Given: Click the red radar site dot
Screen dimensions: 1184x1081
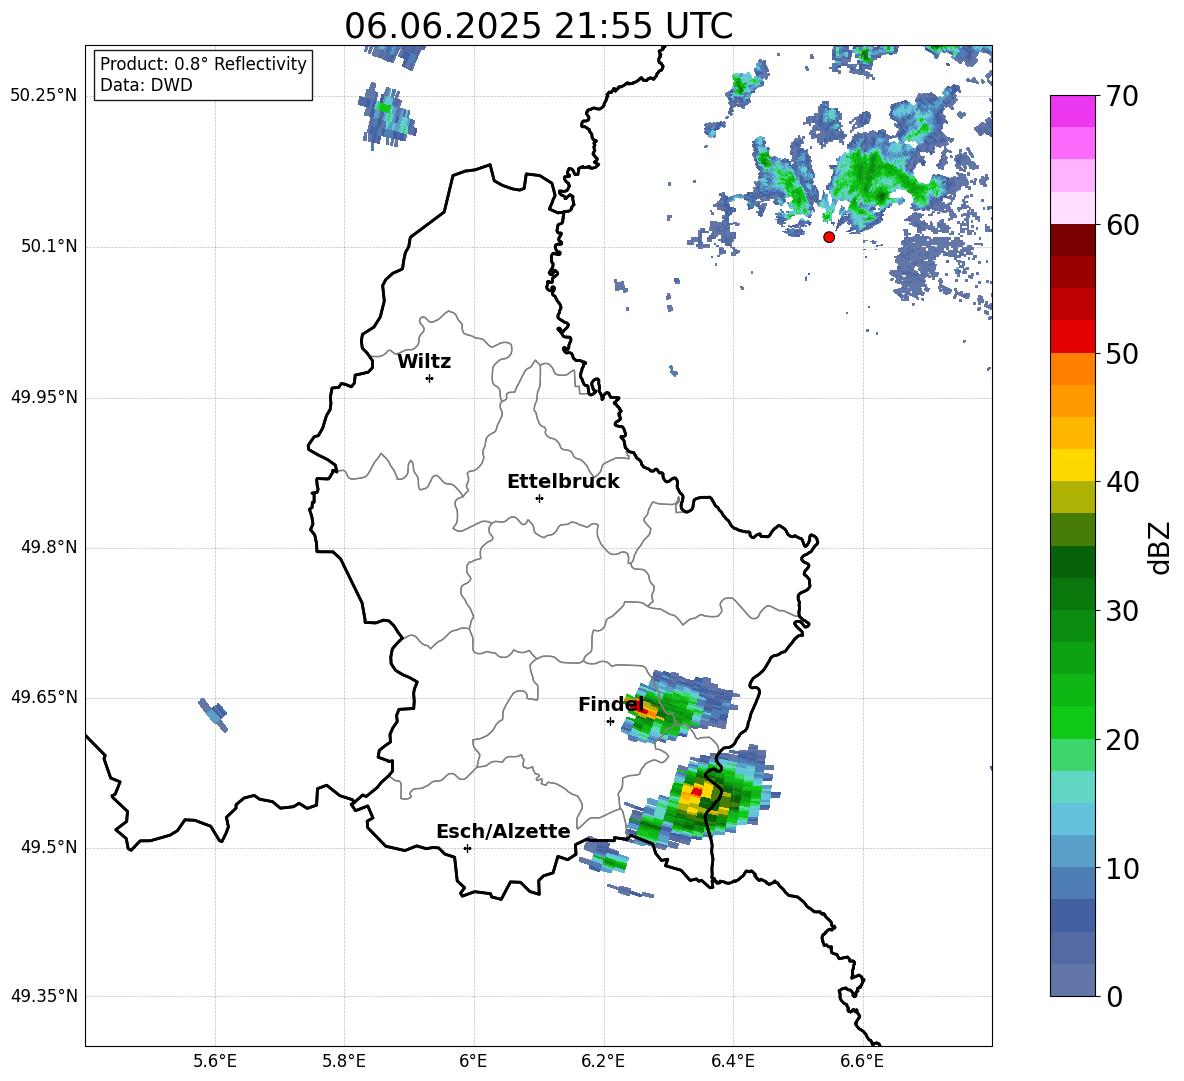Looking at the screenshot, I should (829, 237).
